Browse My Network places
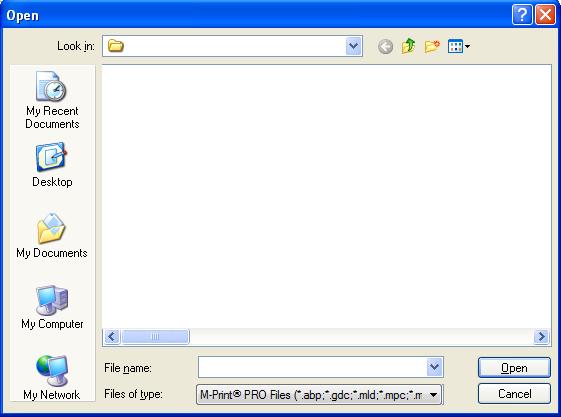Screen dimensions: 561x417 pos(52,378)
